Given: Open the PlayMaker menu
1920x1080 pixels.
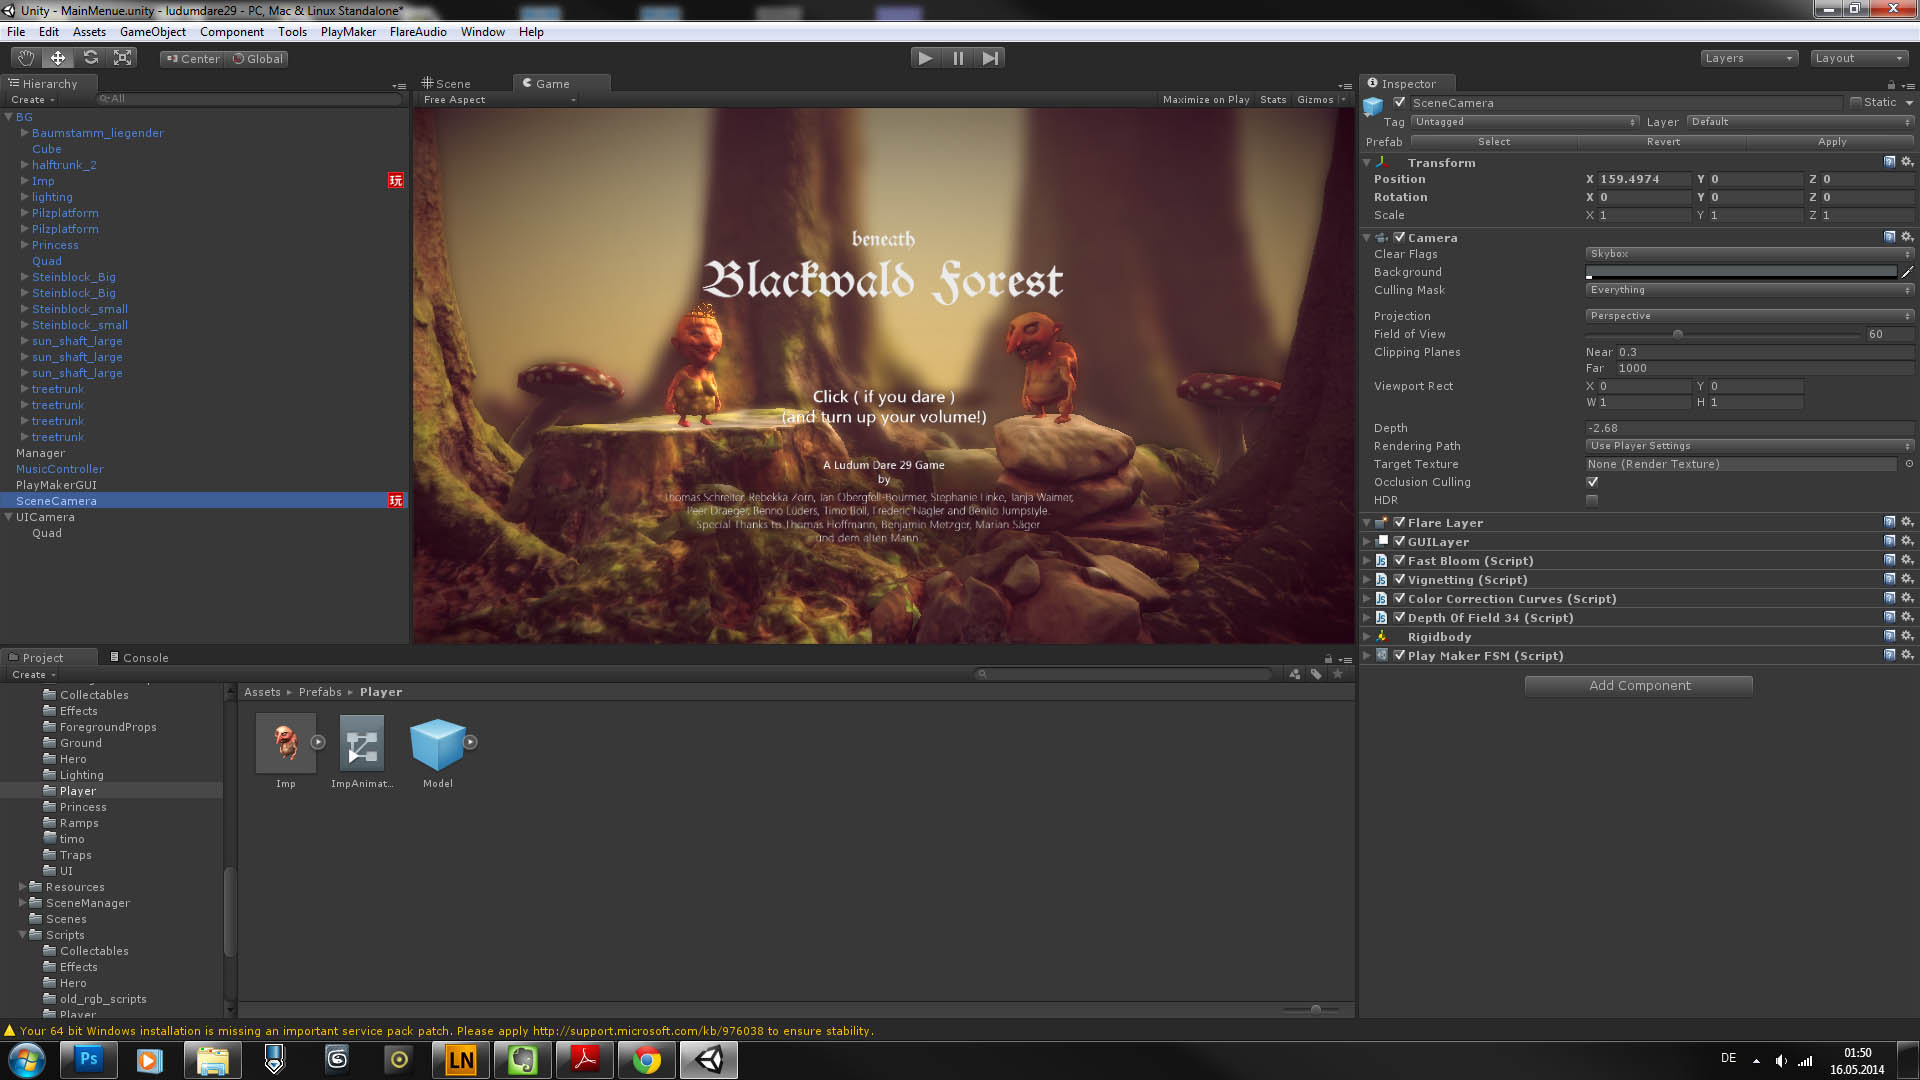Looking at the screenshot, I should [348, 32].
